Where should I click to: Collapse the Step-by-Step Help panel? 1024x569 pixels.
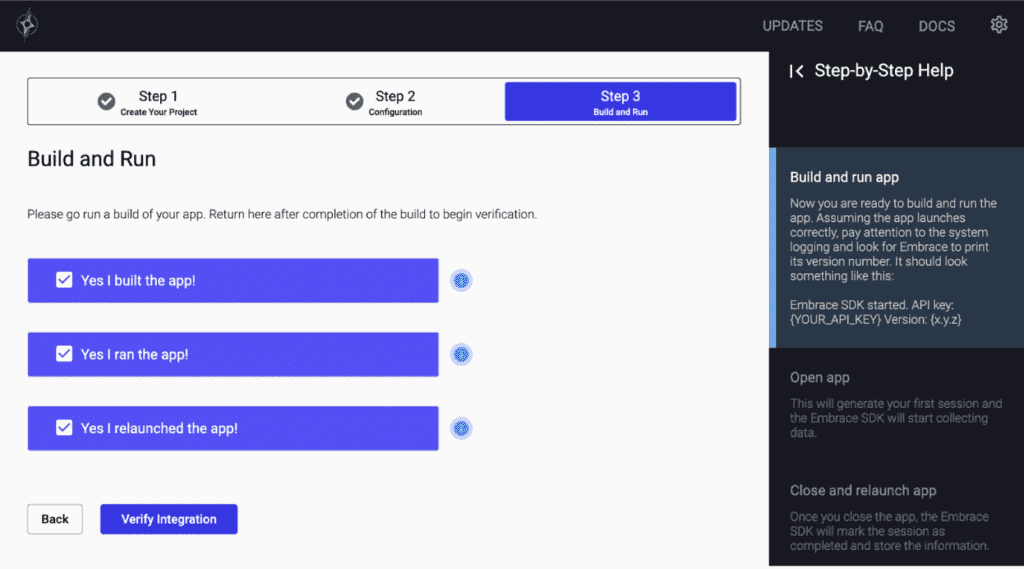point(796,71)
